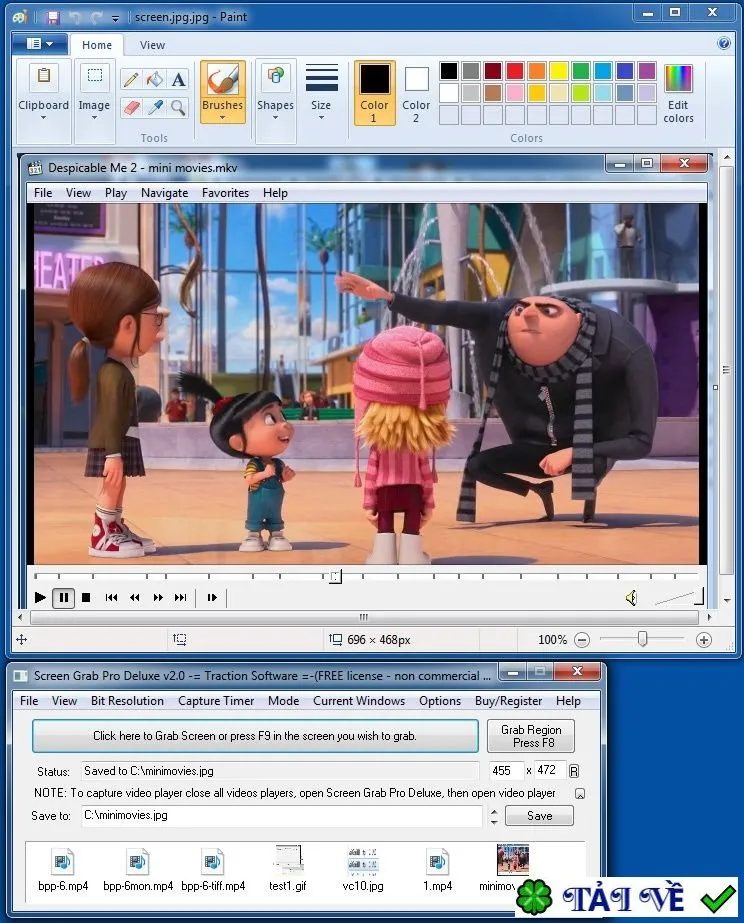Pick the yellow color swatch in the palette
Screen dimensions: 744x923
coord(559,71)
